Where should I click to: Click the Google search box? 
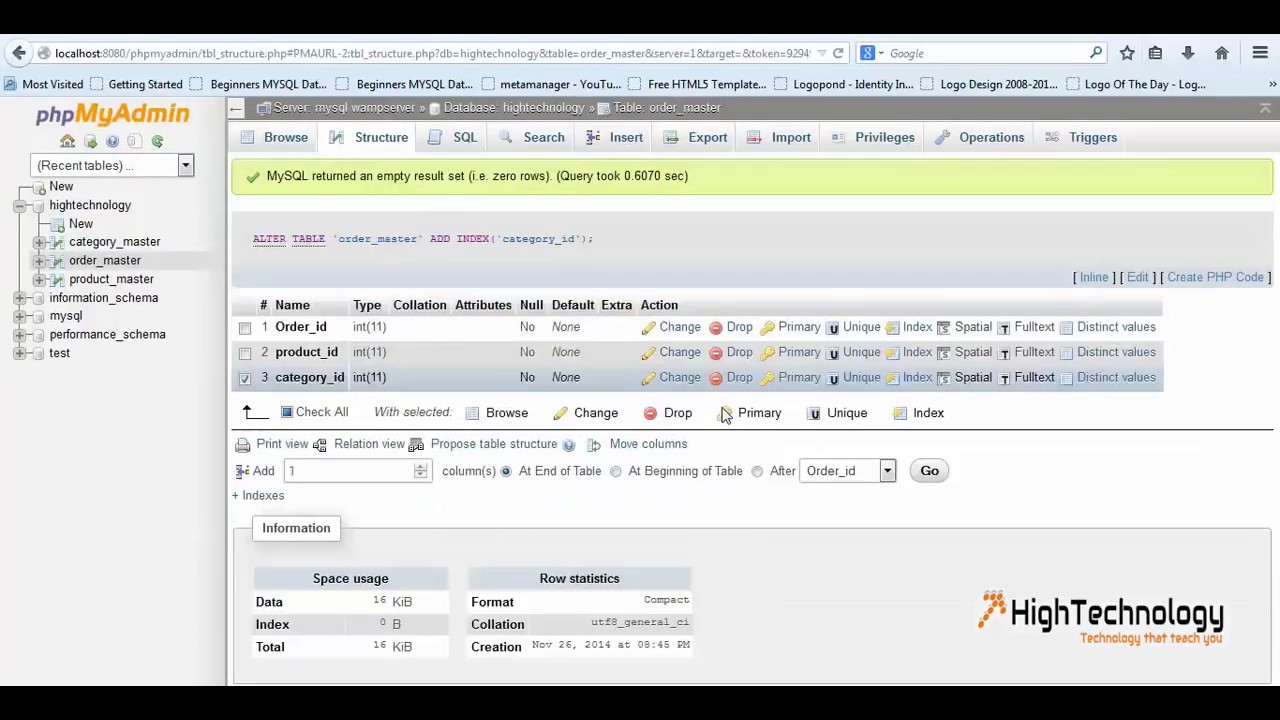[x=985, y=53]
